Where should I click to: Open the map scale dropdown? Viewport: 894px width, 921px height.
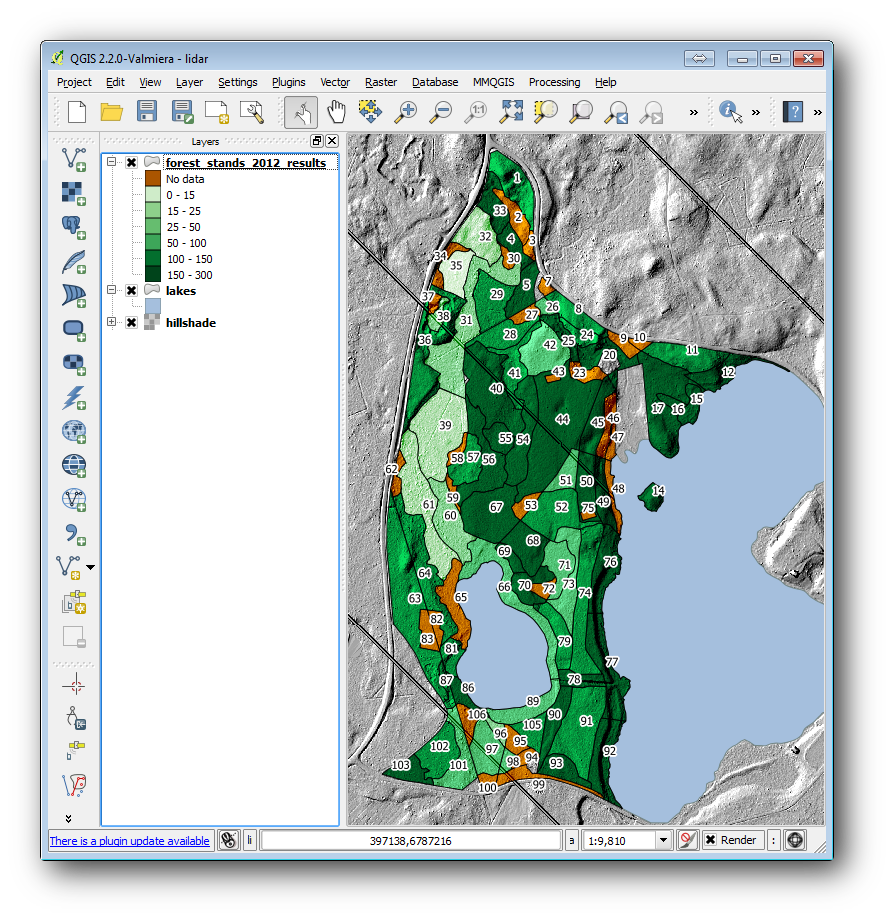pos(663,841)
